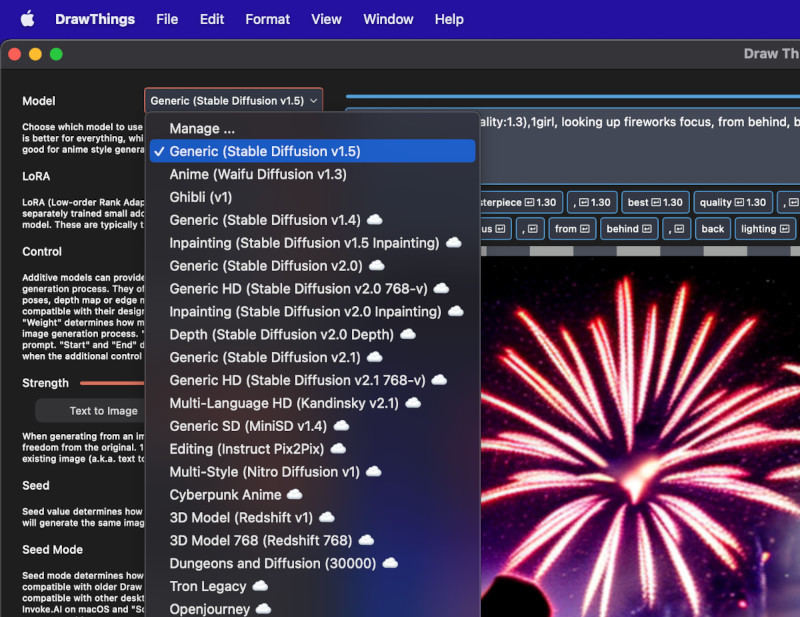This screenshot has width=800, height=617.
Task: Click the 'quality' 1.30 prompt token
Action: click(732, 203)
